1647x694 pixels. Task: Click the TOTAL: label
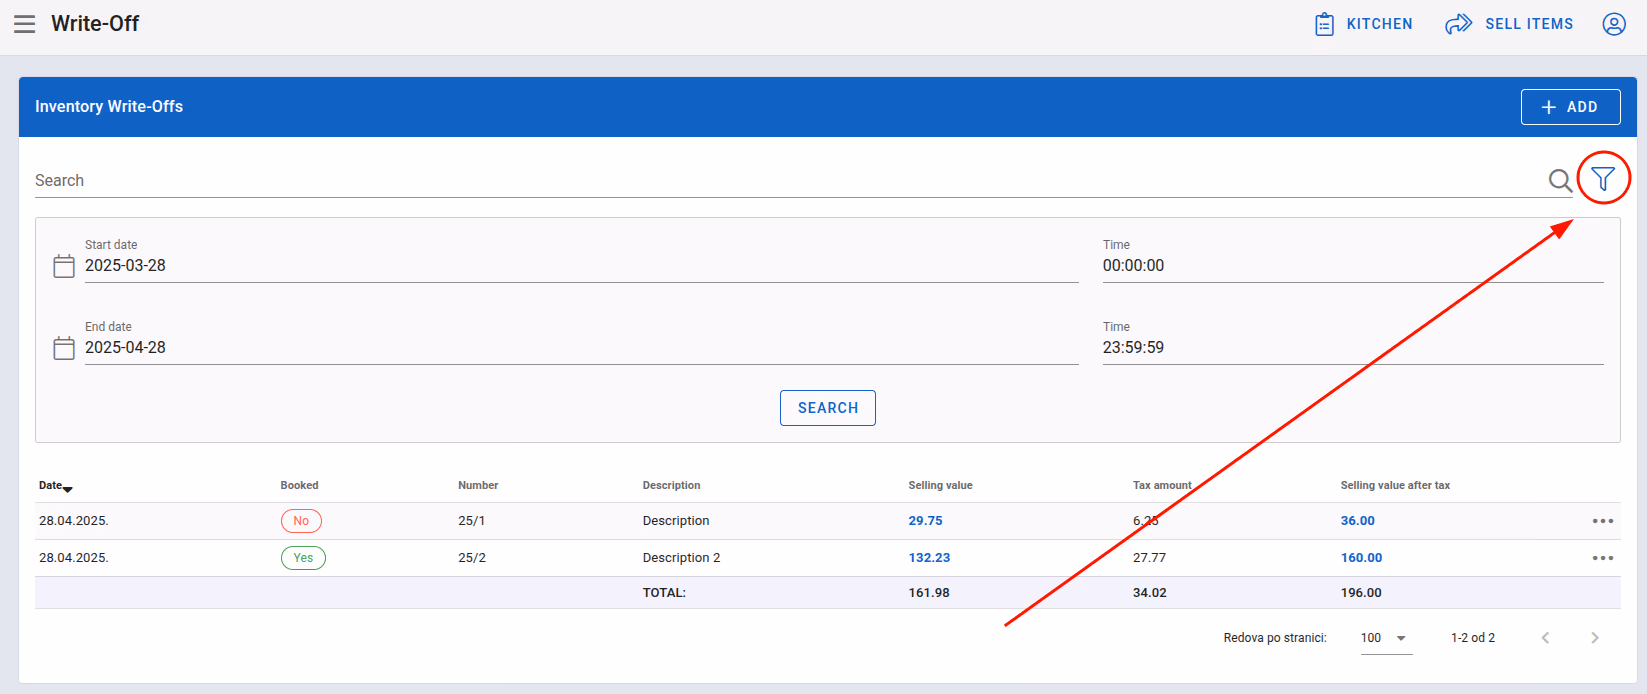[x=664, y=593]
